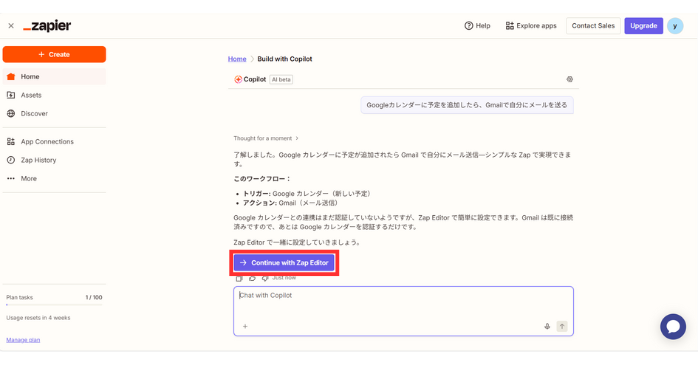Click the Contact Sales button
The image size is (698, 365).
click(x=593, y=26)
